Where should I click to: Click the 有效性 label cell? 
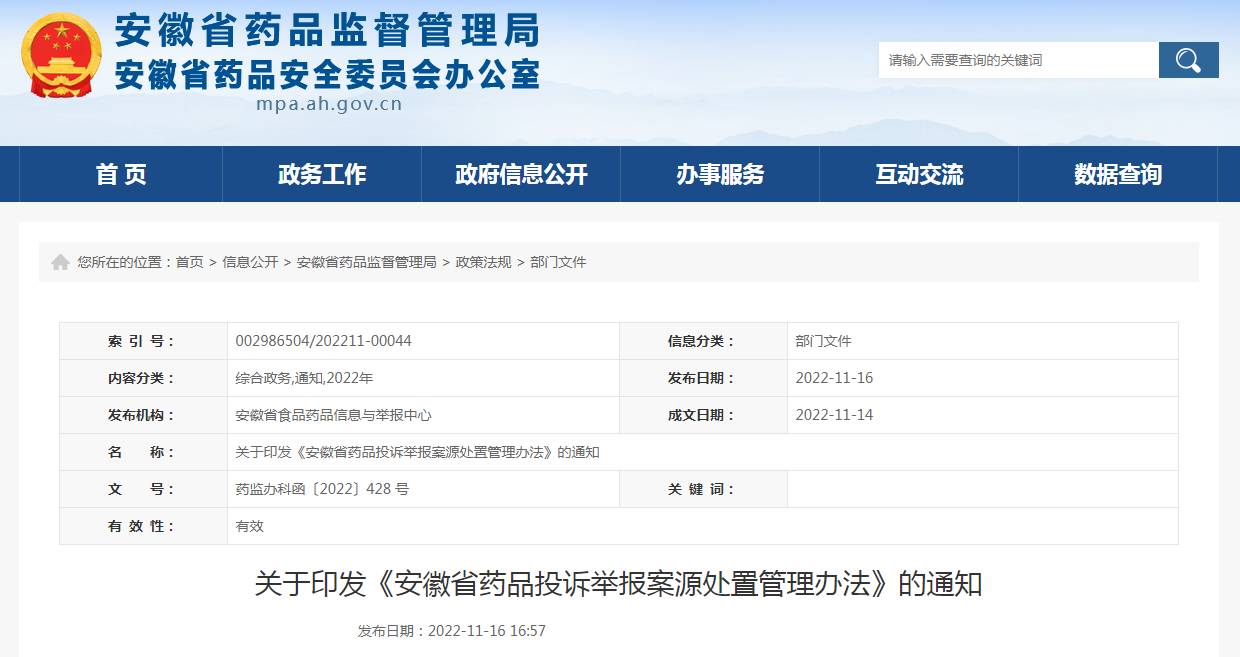(143, 526)
